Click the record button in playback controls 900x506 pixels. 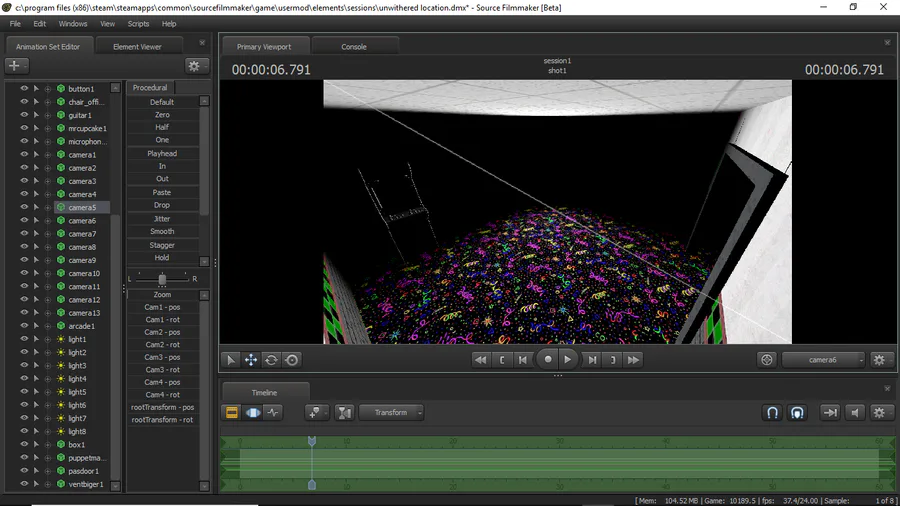coord(547,360)
